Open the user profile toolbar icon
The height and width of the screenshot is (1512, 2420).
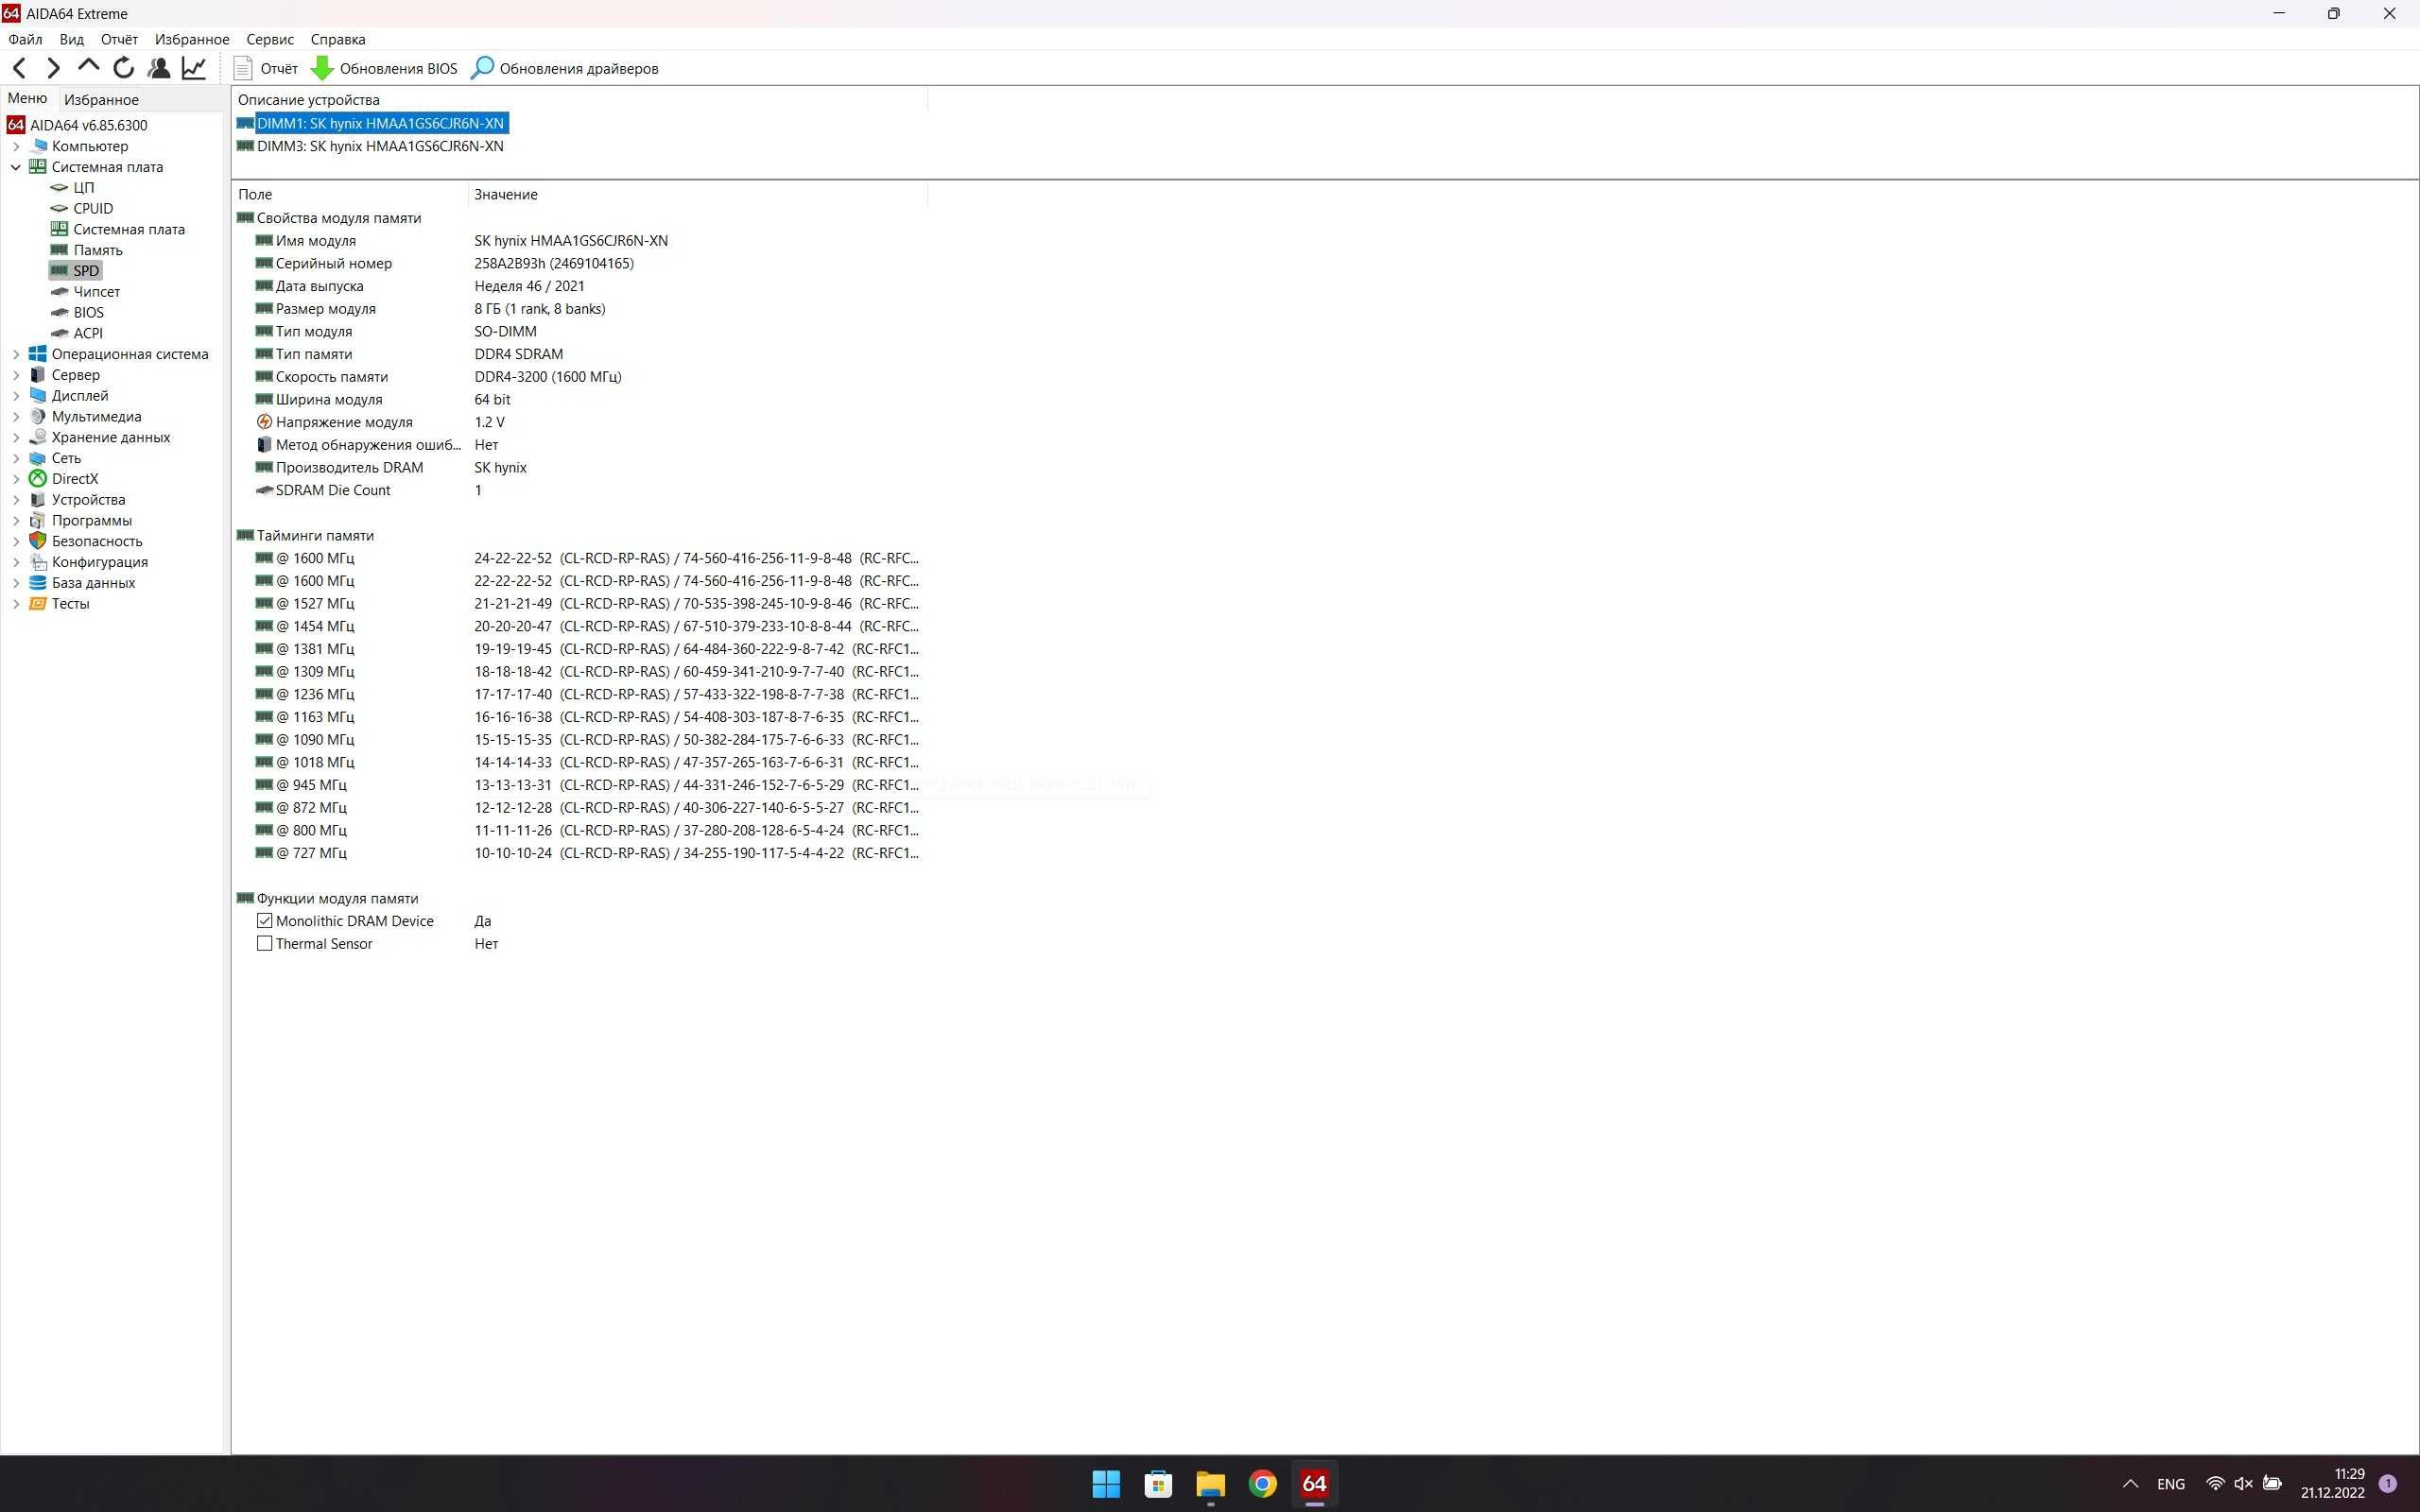[x=159, y=68]
